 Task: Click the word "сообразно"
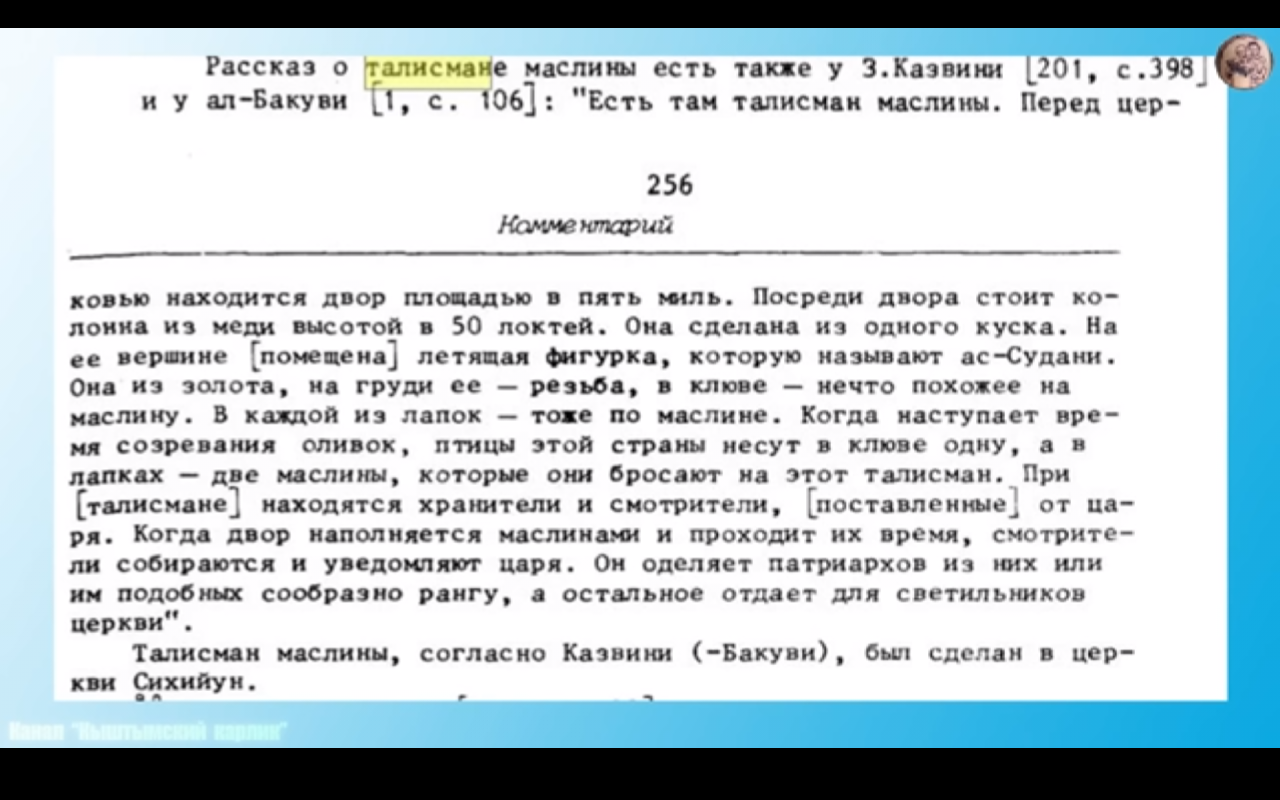click(x=331, y=593)
